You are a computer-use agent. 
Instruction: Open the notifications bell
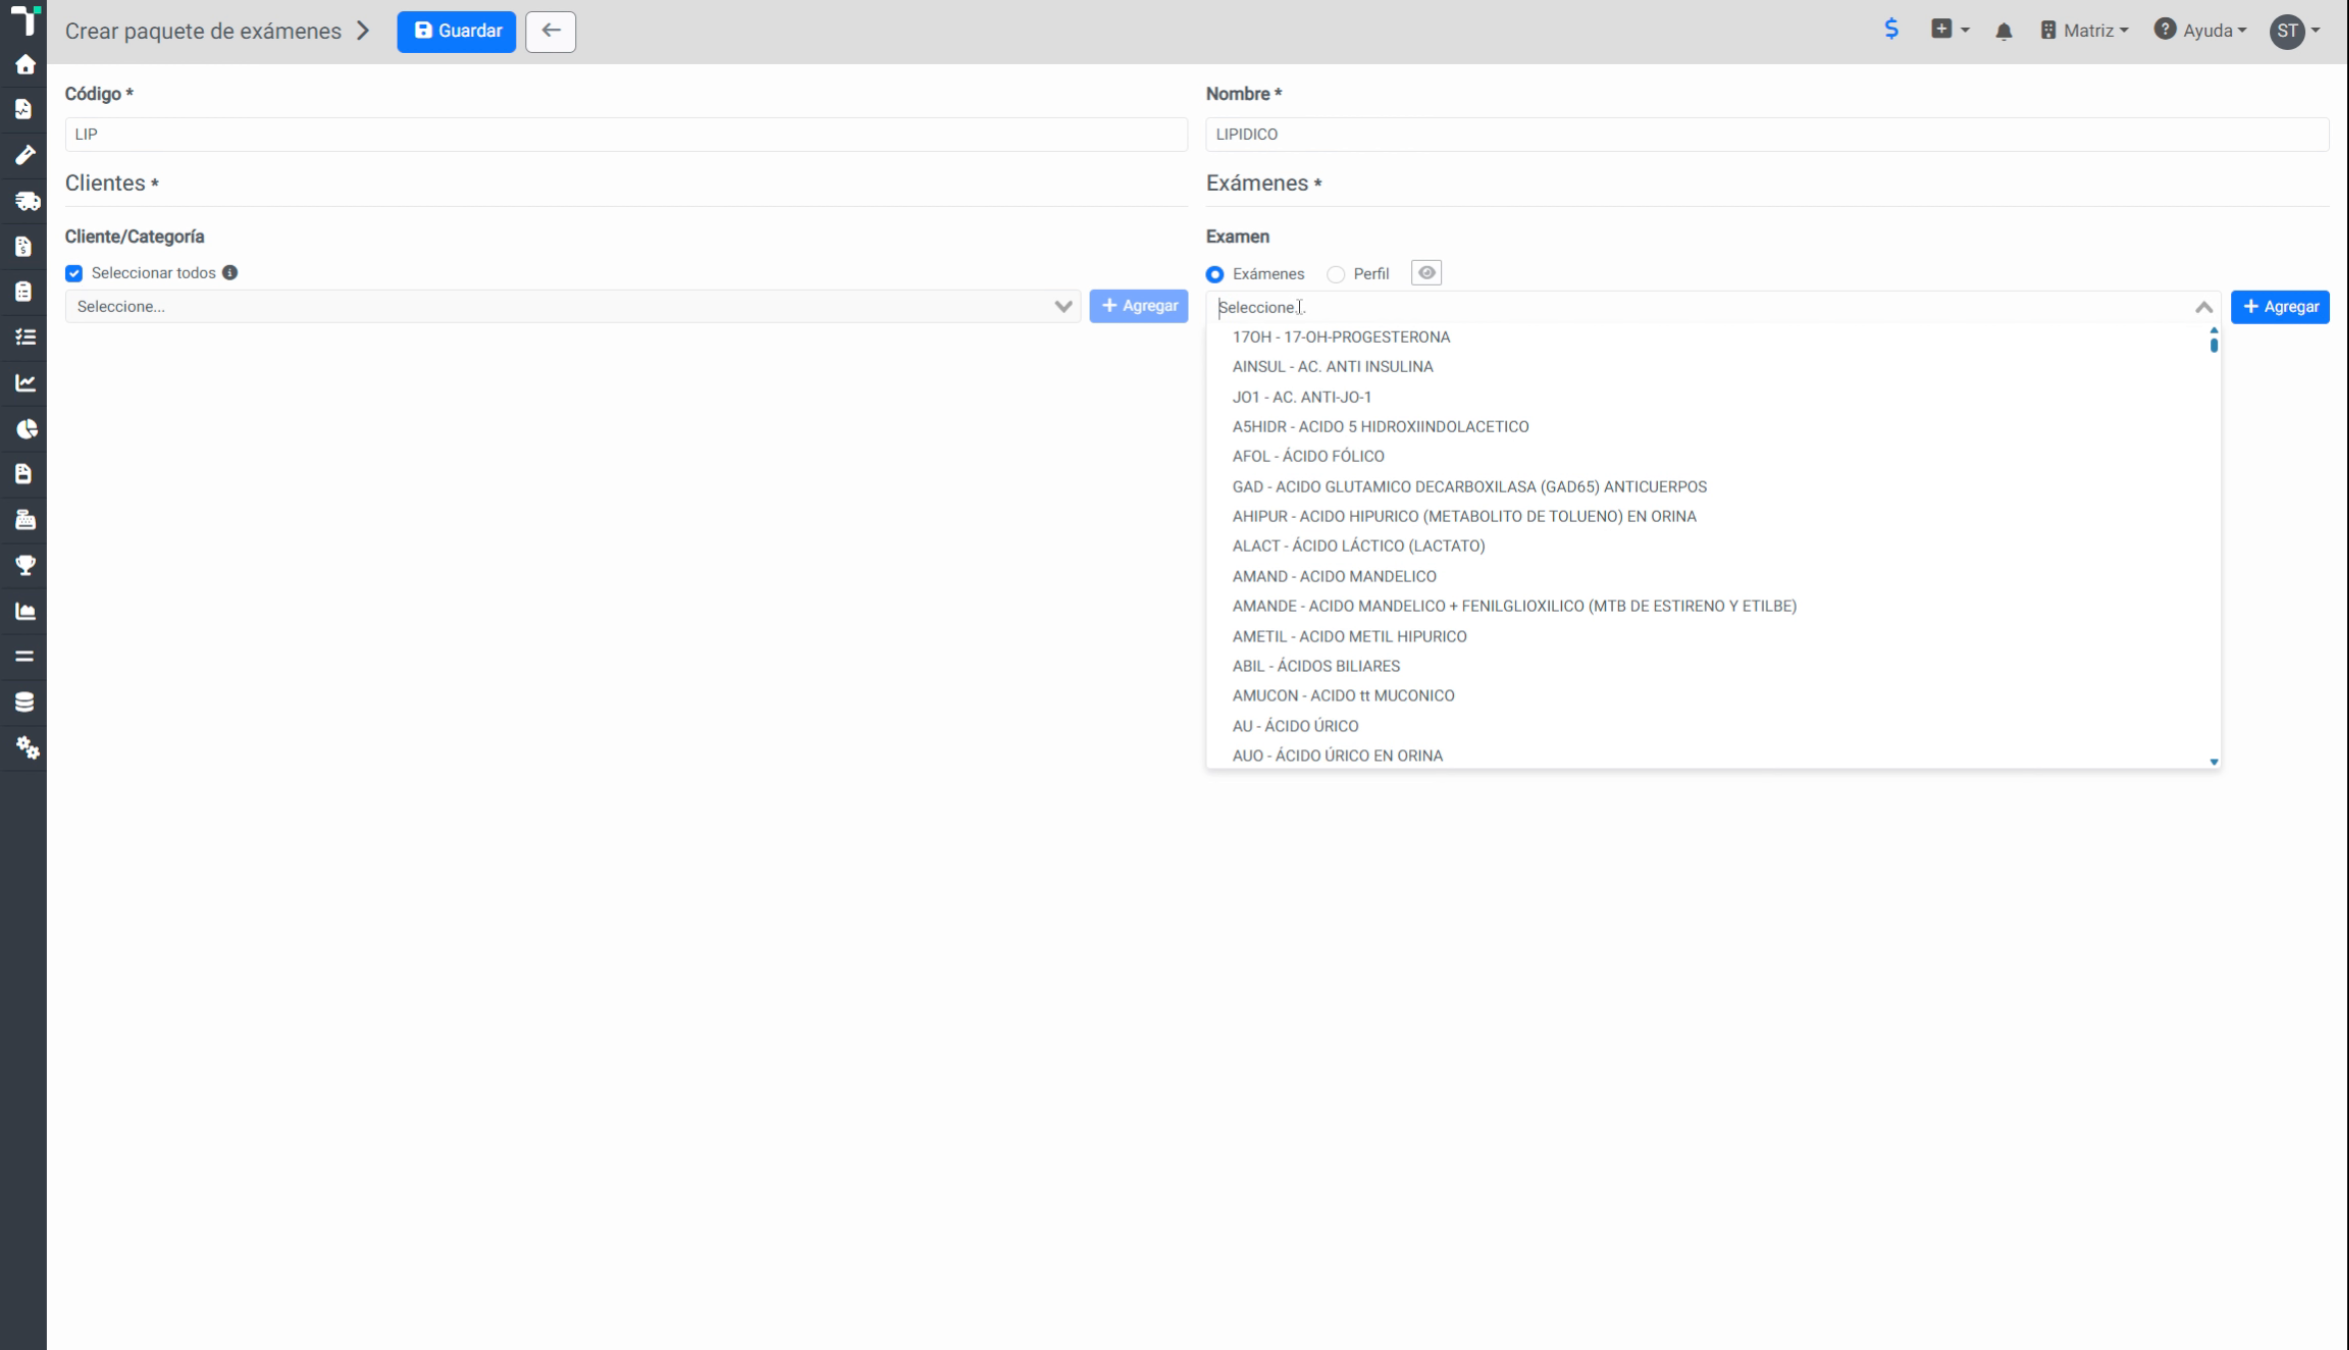coord(2003,31)
